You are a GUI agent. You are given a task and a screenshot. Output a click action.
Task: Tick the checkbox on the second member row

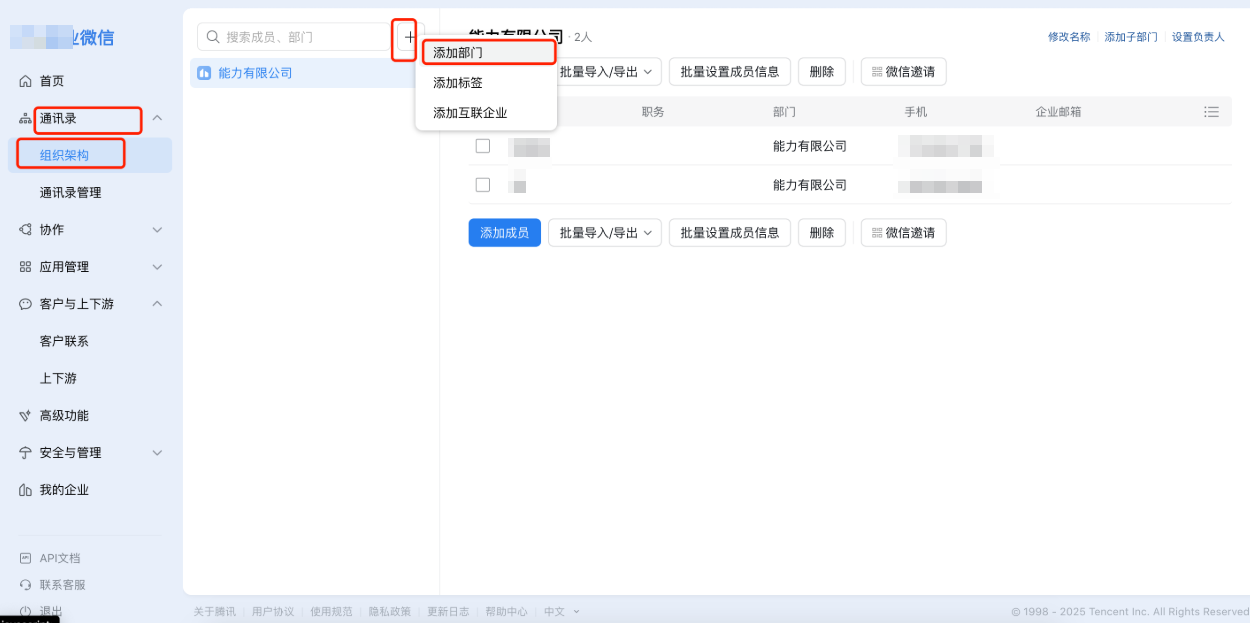tap(483, 184)
